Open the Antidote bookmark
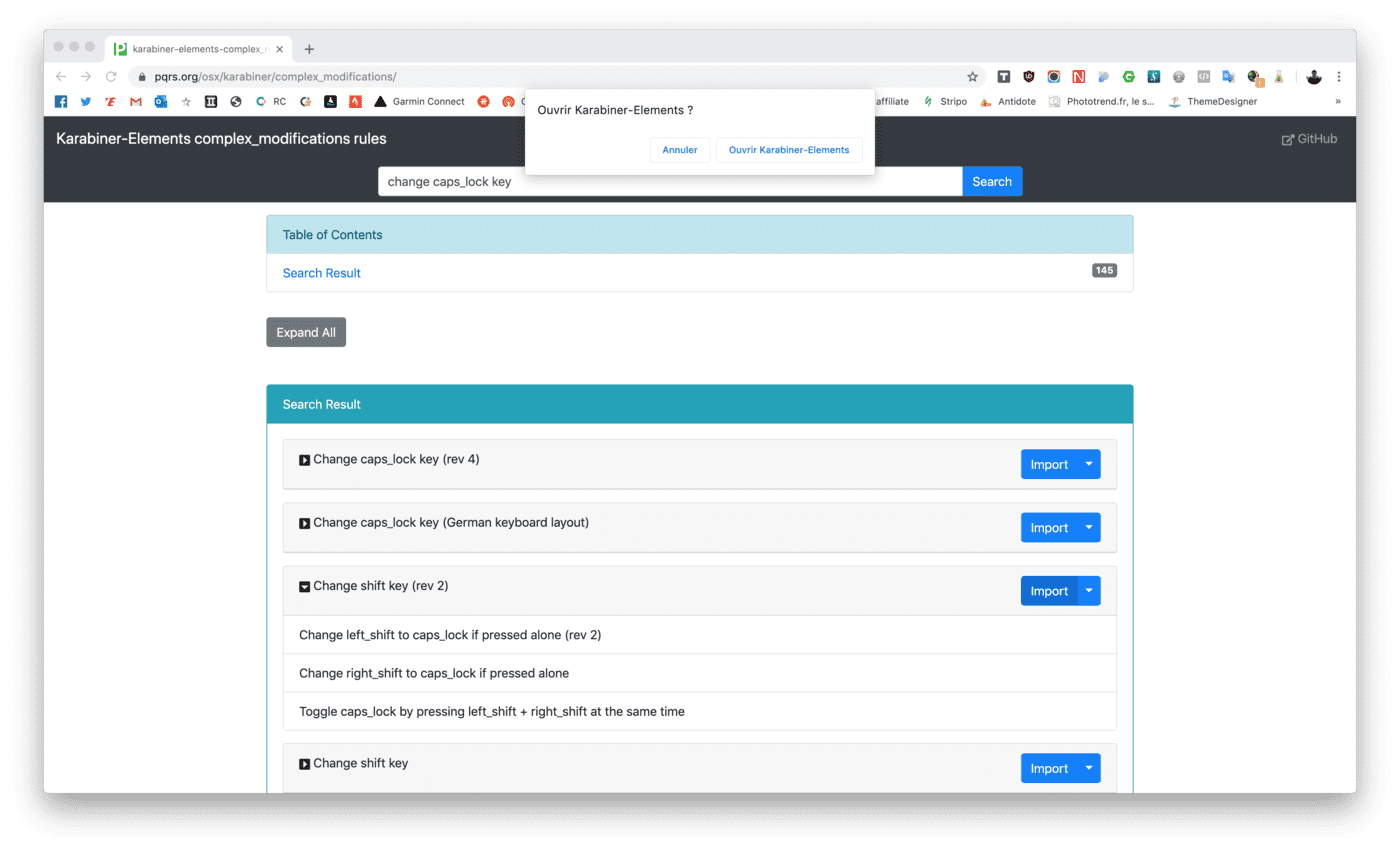Image resolution: width=1400 pixels, height=851 pixels. [1008, 101]
